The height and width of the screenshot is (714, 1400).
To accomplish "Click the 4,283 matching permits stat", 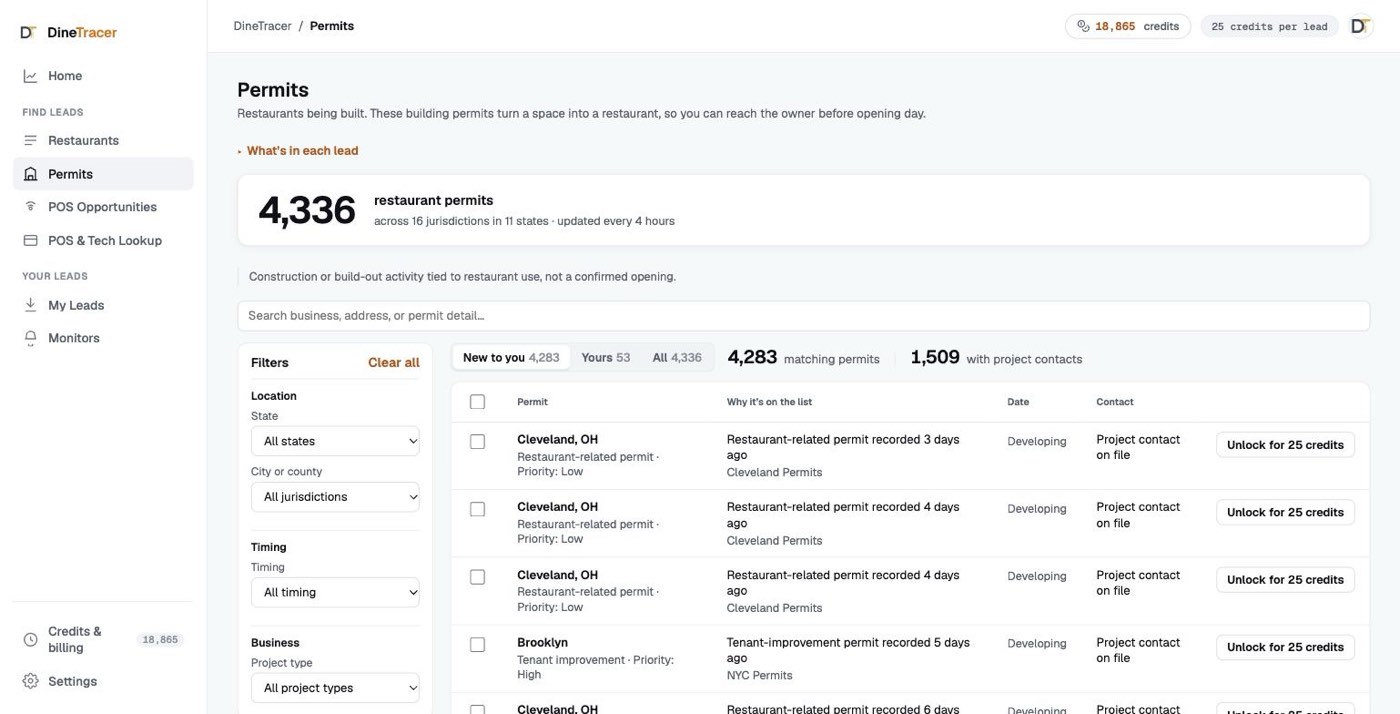I will 803,358.
